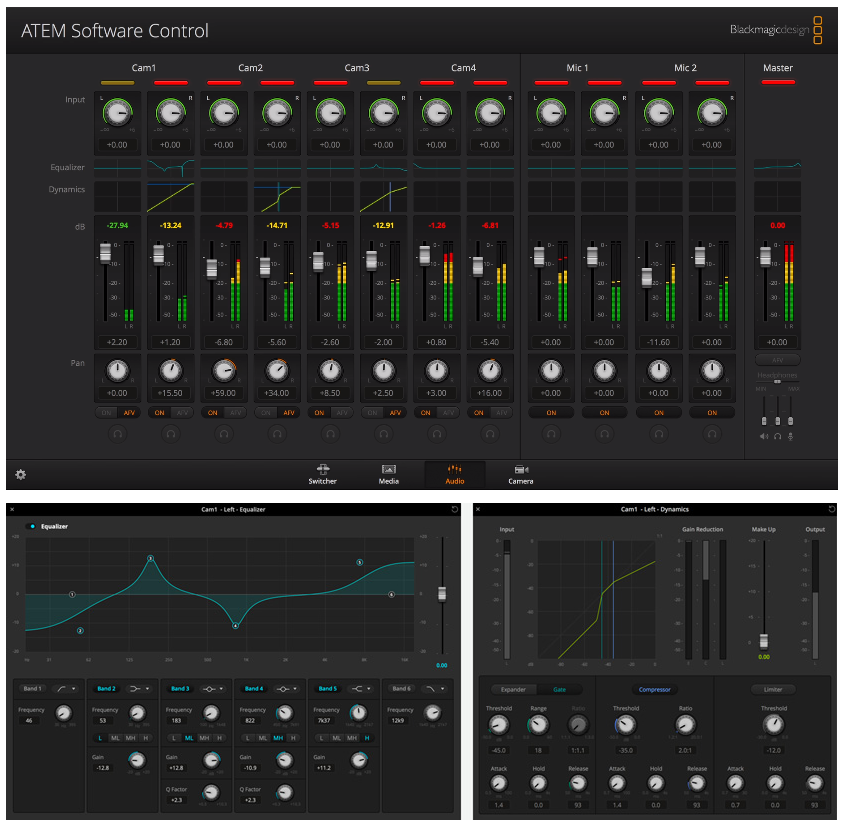Enable the Band 1 button
Image resolution: width=844 pixels, height=826 pixels.
click(32, 689)
